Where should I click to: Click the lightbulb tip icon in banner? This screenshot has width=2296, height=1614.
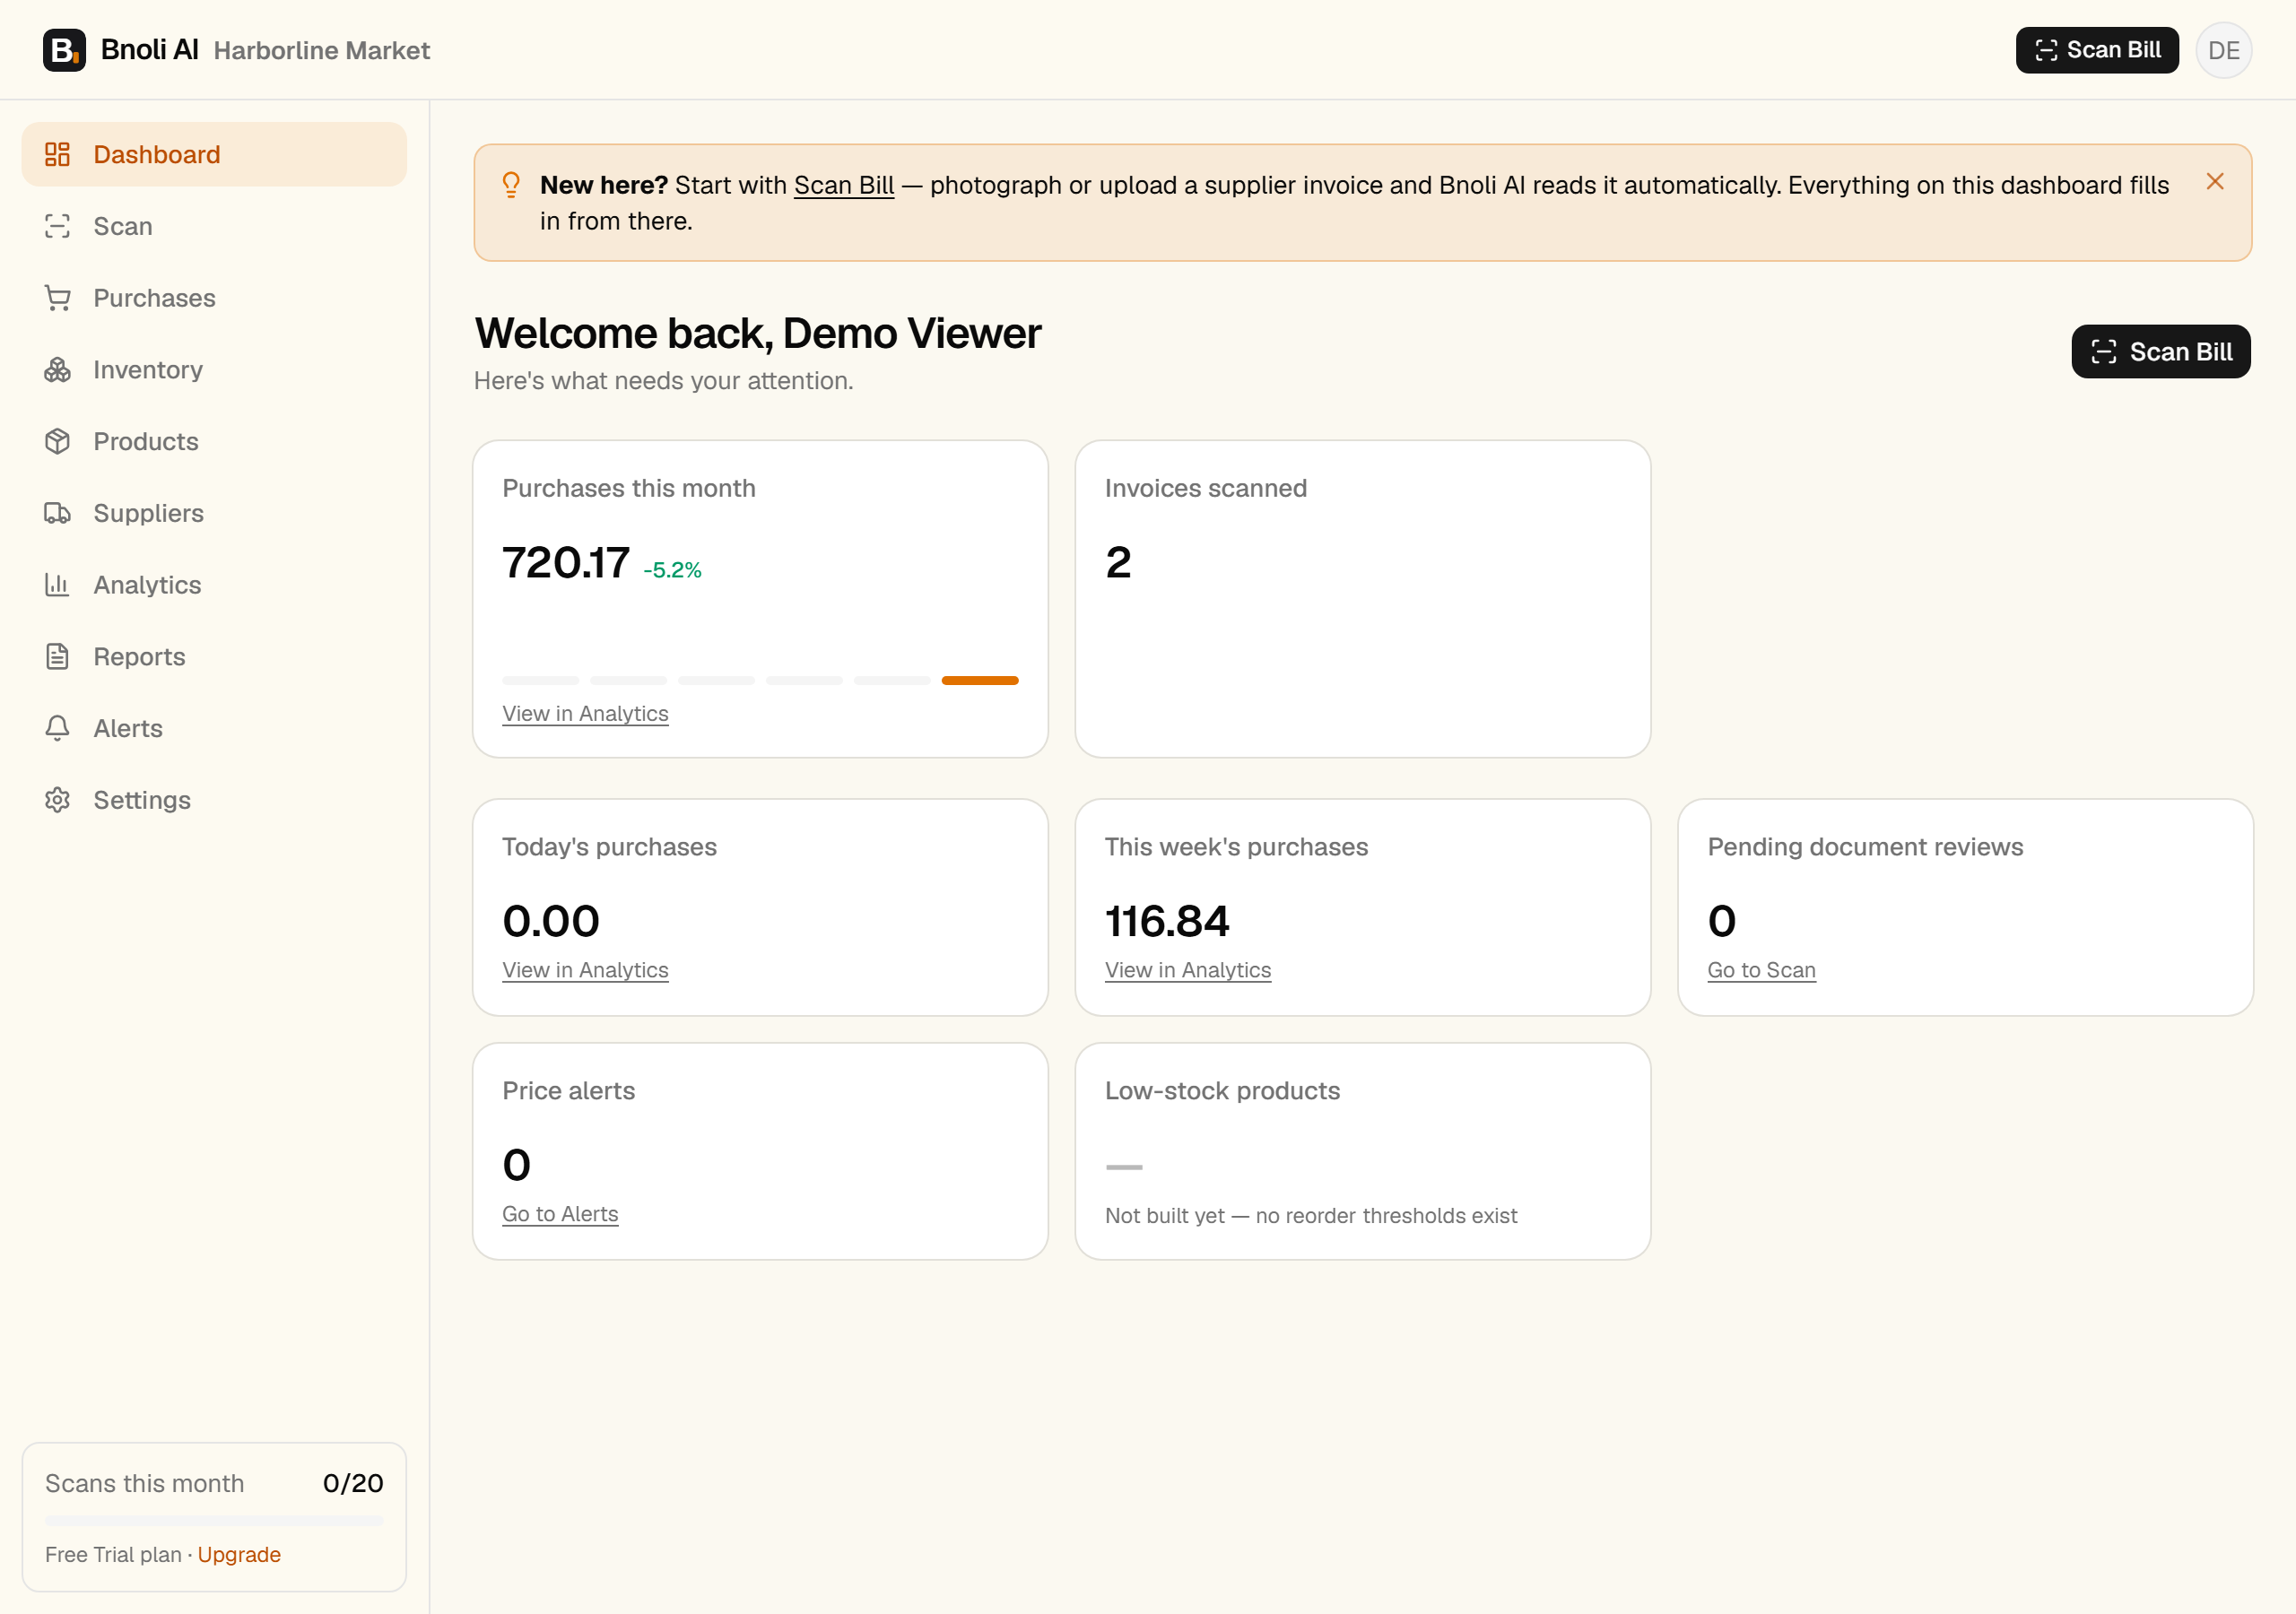(511, 185)
